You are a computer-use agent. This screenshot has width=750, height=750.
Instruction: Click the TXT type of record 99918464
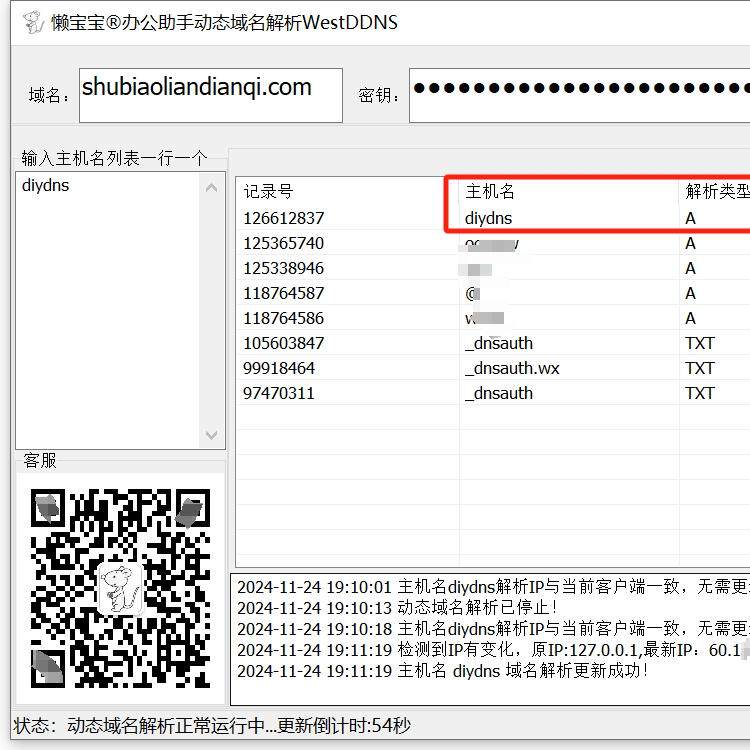tap(700, 368)
